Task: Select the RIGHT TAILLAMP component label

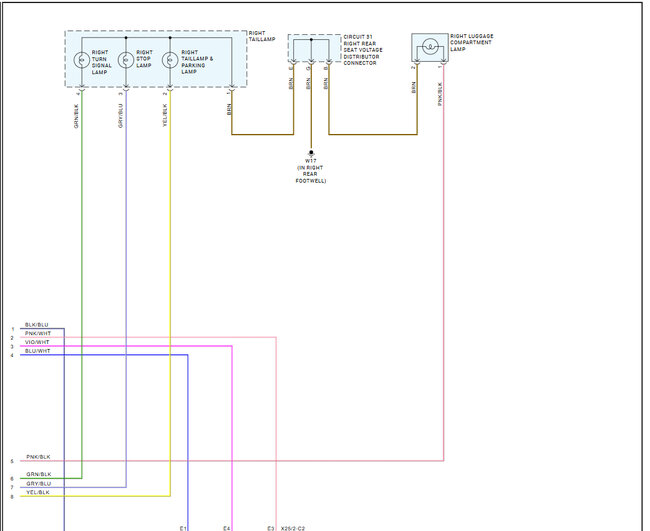Action: pyautogui.click(x=262, y=36)
